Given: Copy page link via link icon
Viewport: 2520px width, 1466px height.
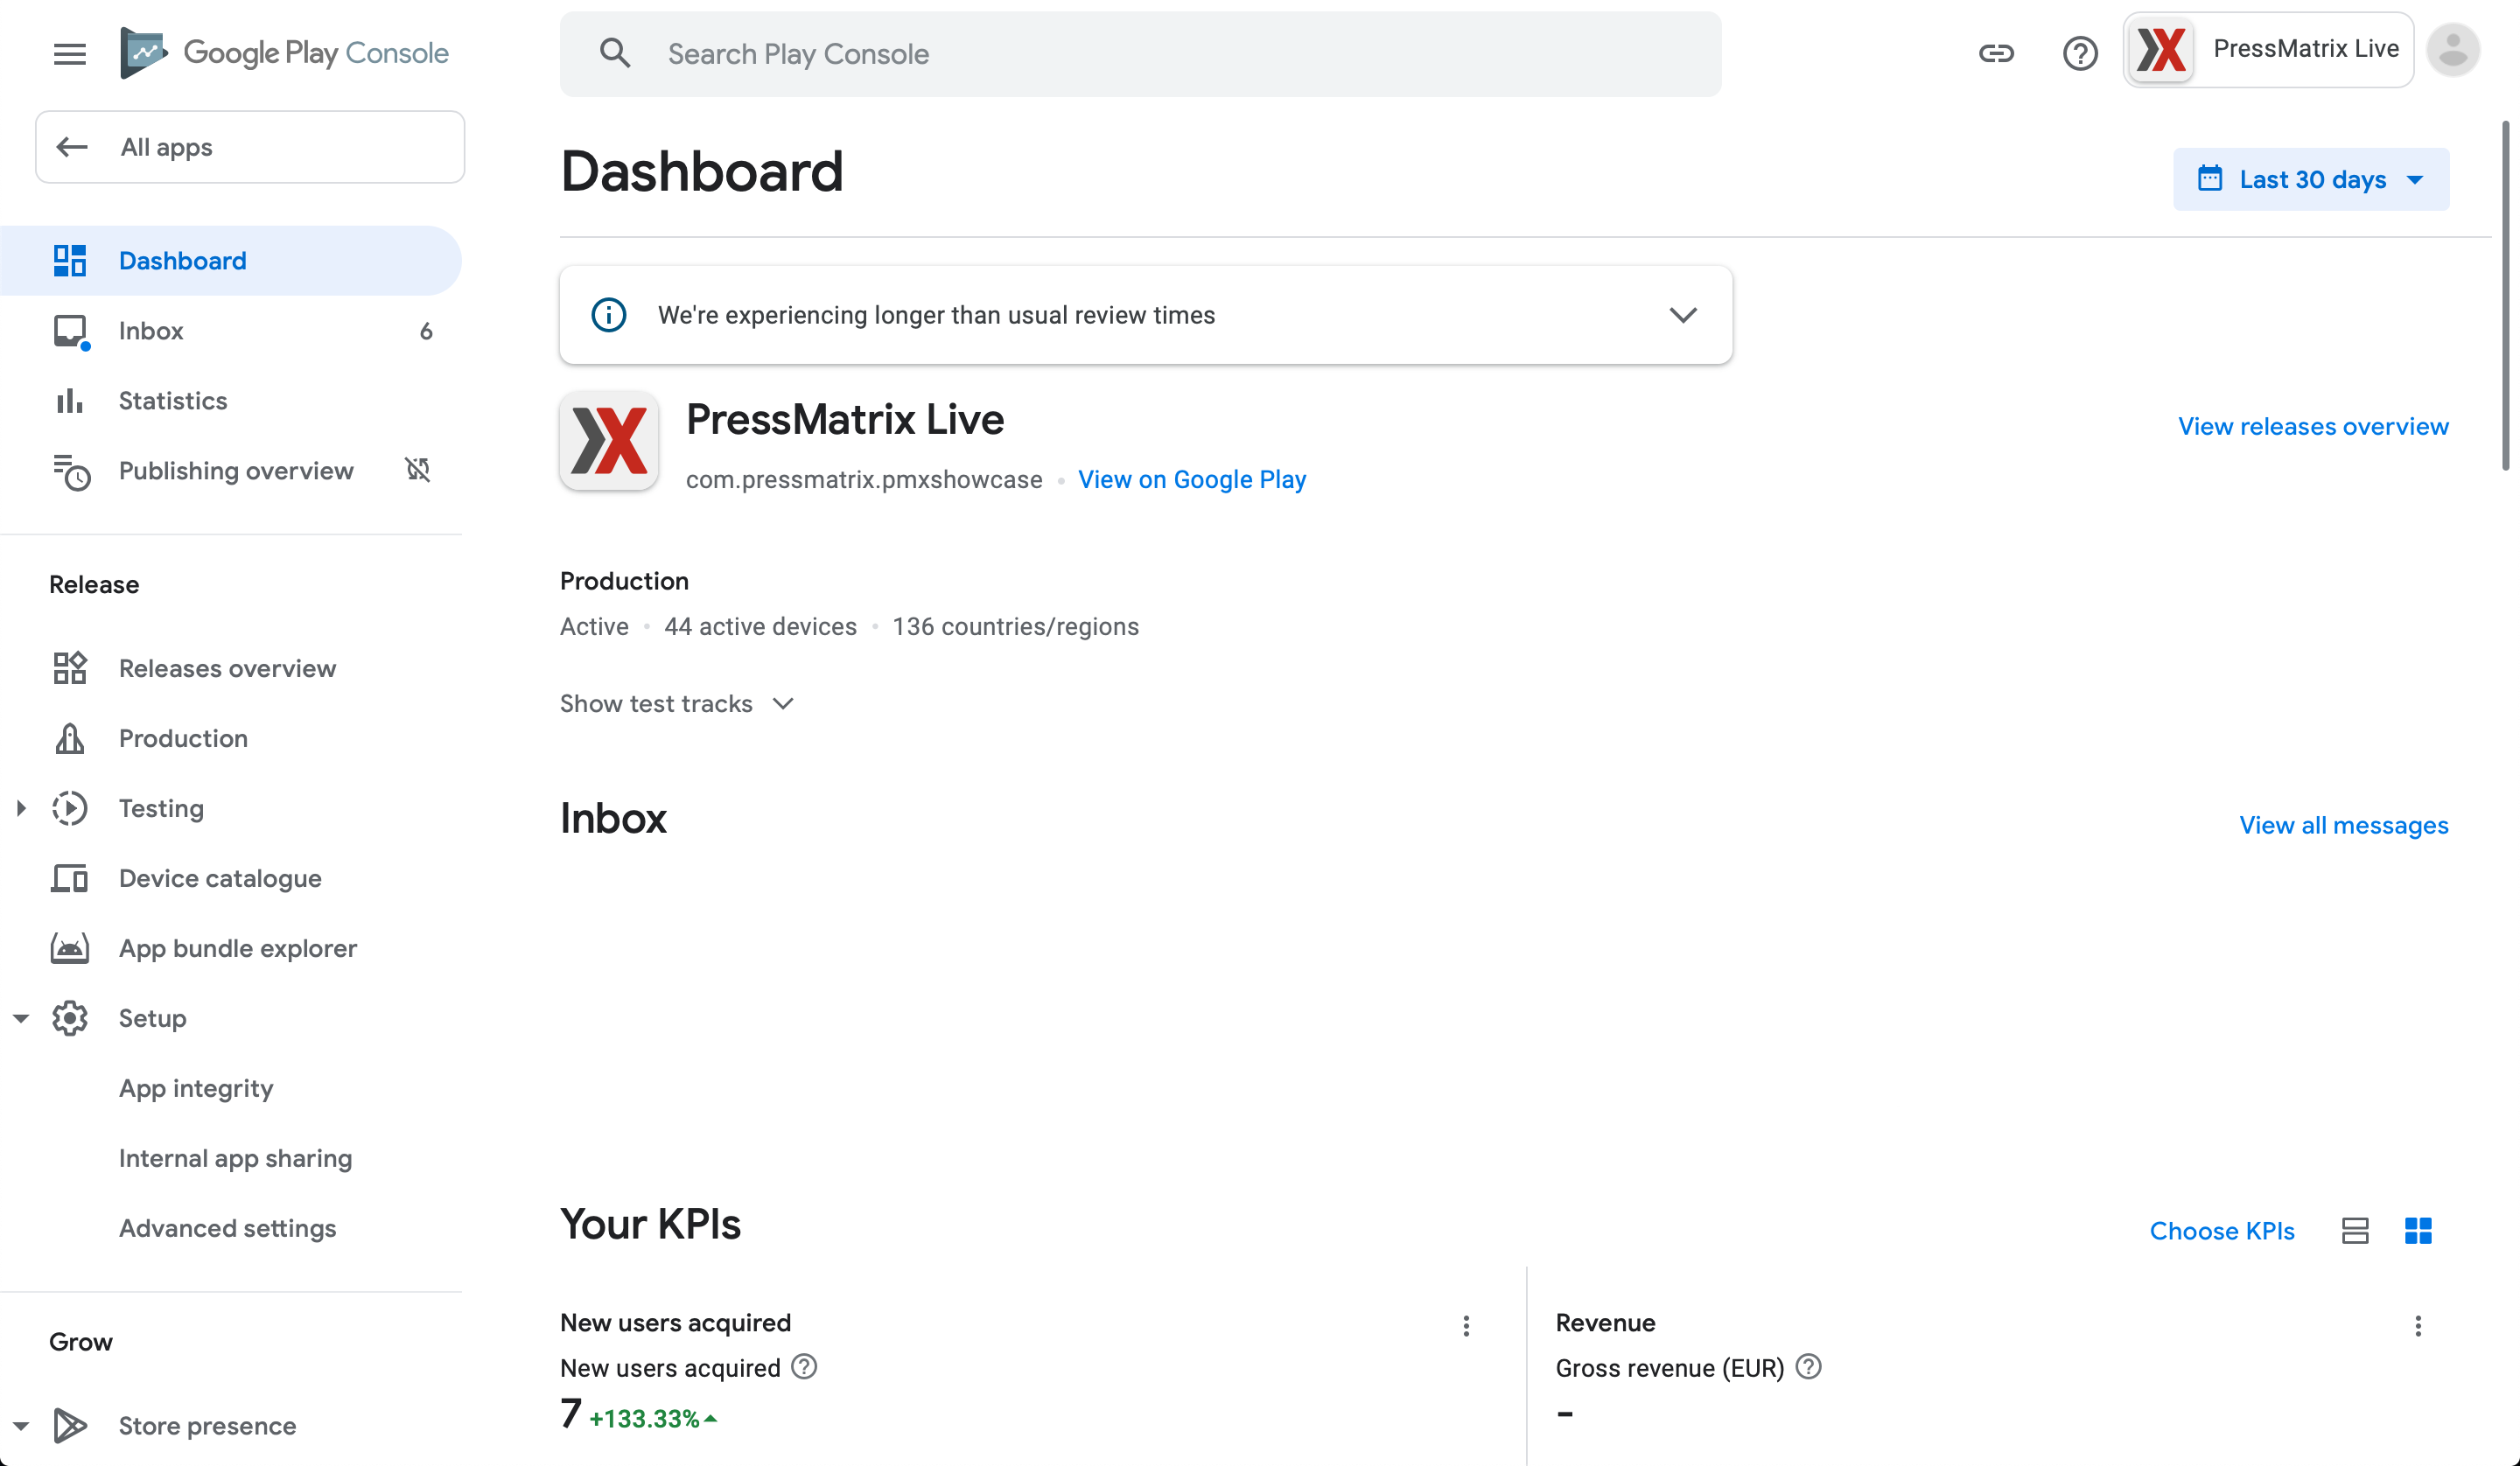Looking at the screenshot, I should tap(1996, 53).
